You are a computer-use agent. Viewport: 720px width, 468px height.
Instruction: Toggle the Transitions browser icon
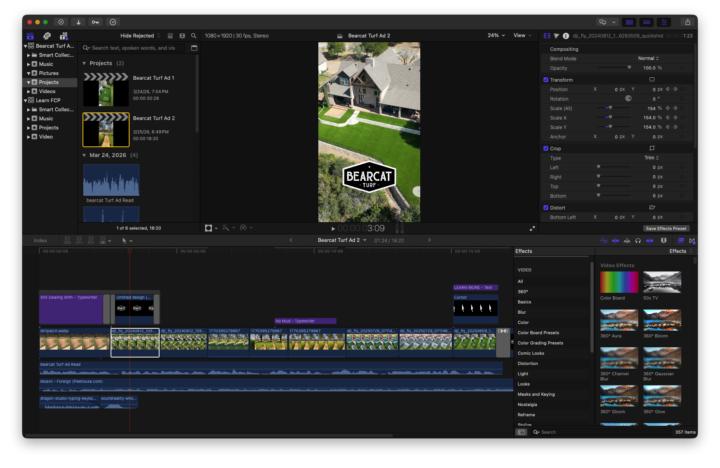[692, 240]
